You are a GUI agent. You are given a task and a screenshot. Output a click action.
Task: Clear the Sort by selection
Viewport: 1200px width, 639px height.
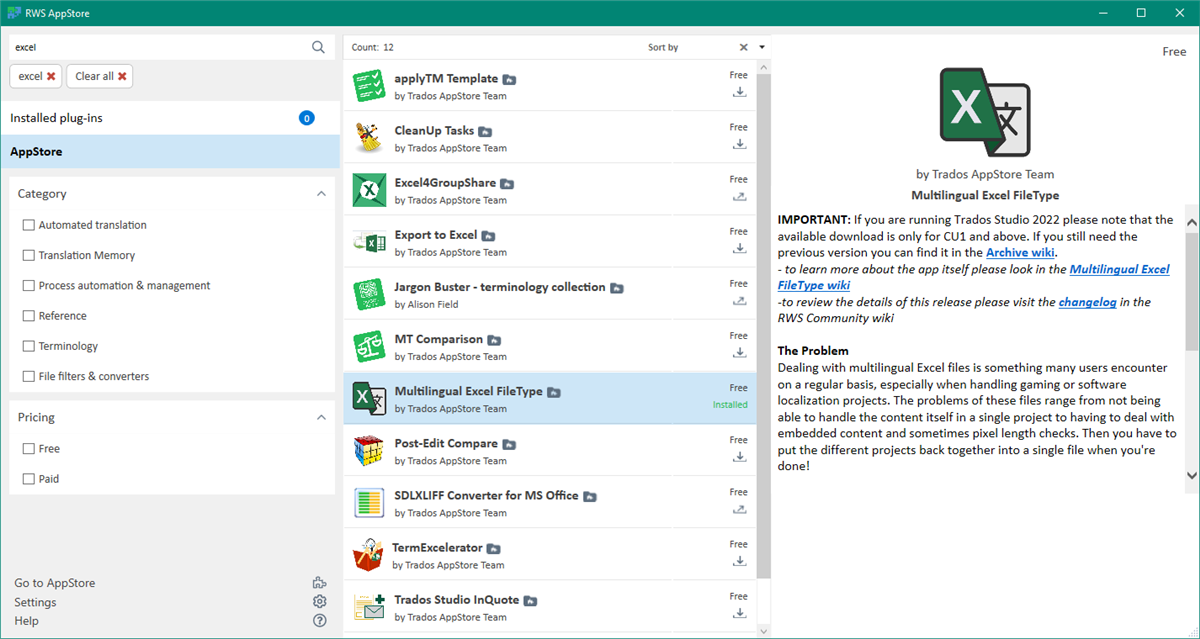743,47
